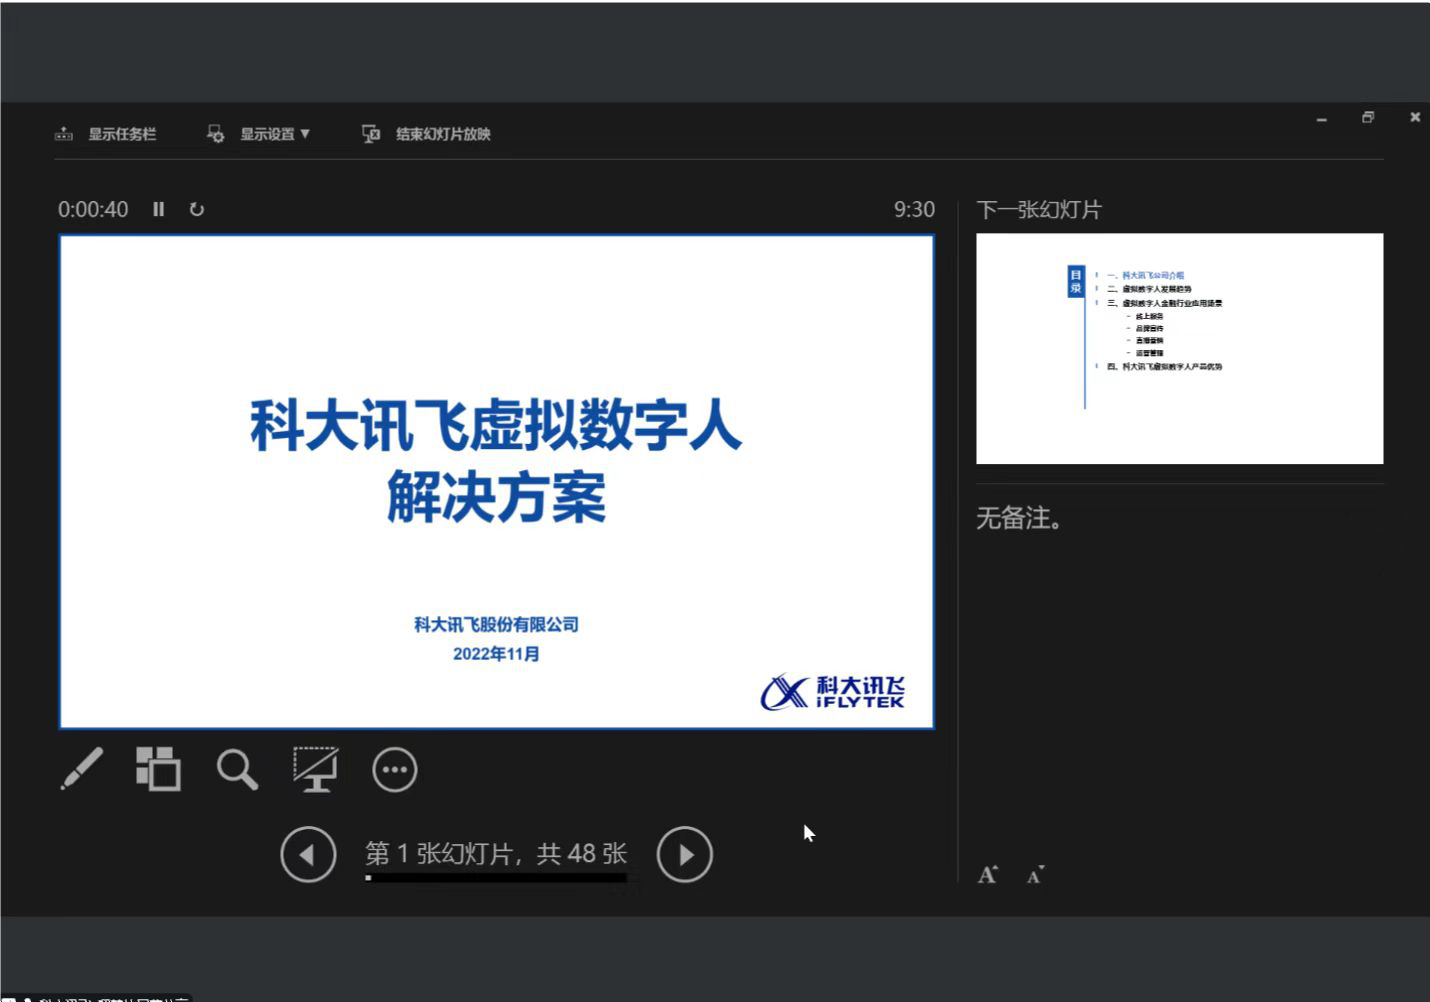
Task: Click the 下一张幻灯片 label
Action: [1039, 210]
